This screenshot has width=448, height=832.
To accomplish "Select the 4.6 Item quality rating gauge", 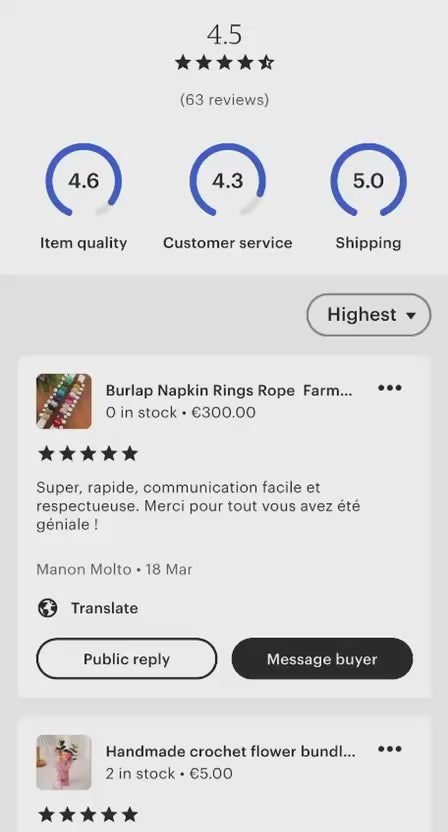I will point(83,180).
